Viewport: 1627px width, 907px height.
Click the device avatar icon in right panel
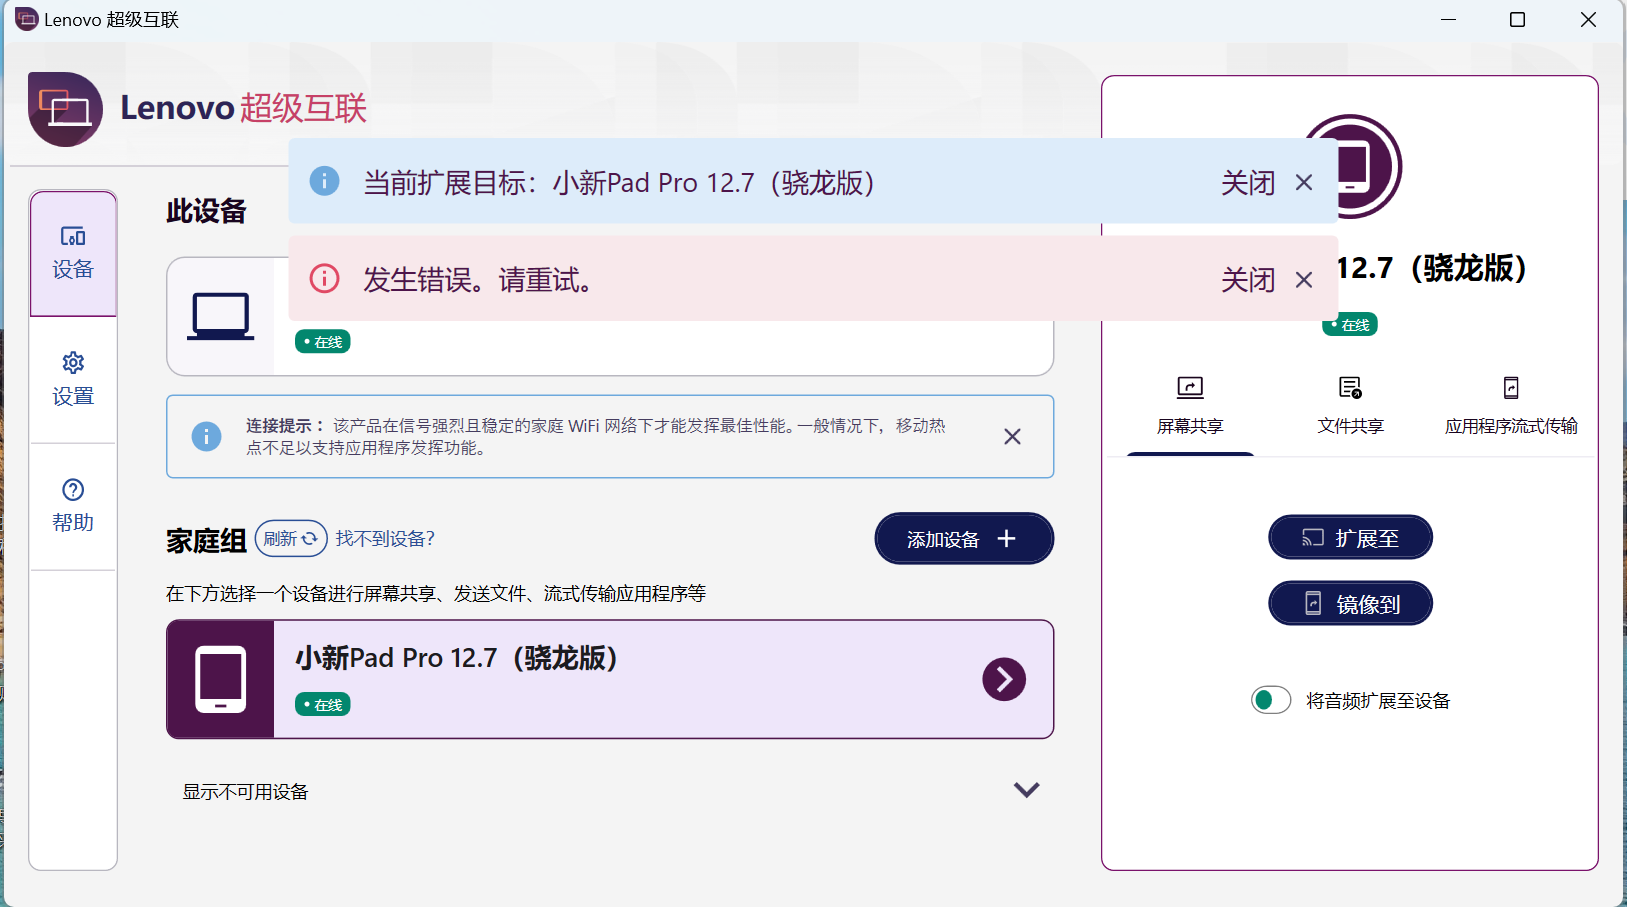[1350, 166]
